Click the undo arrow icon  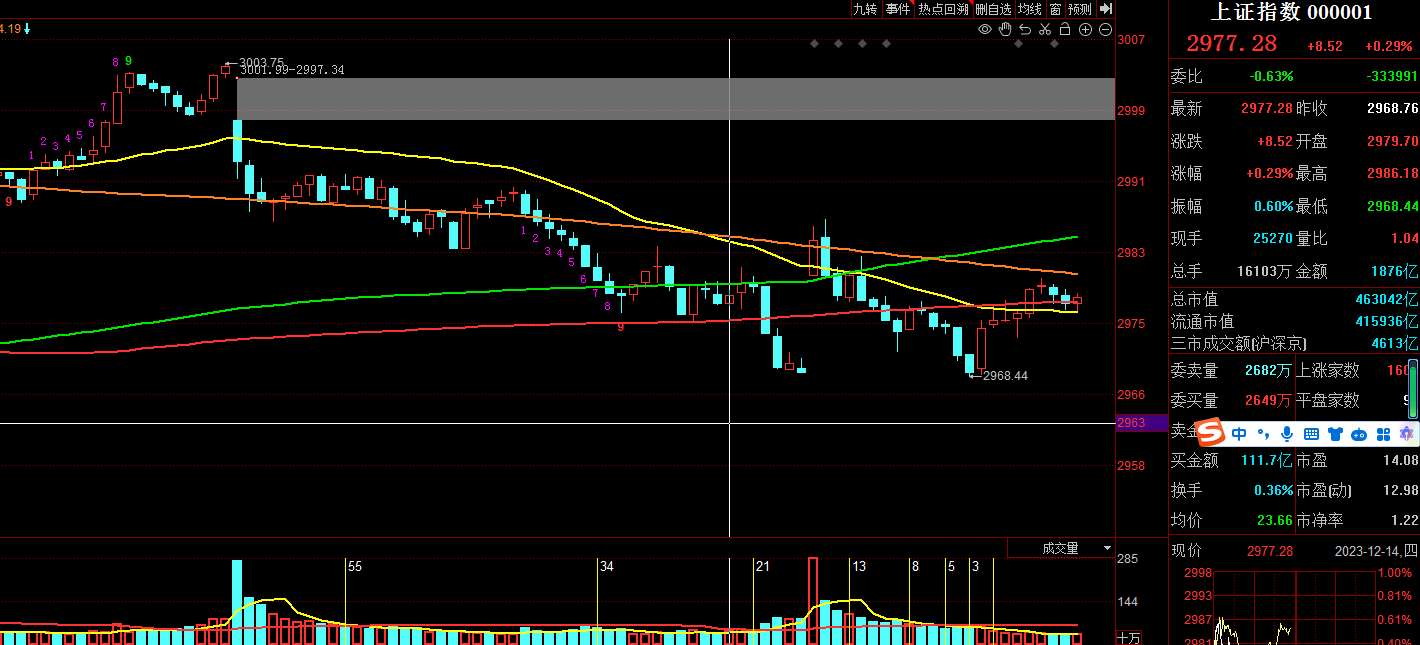point(1024,30)
